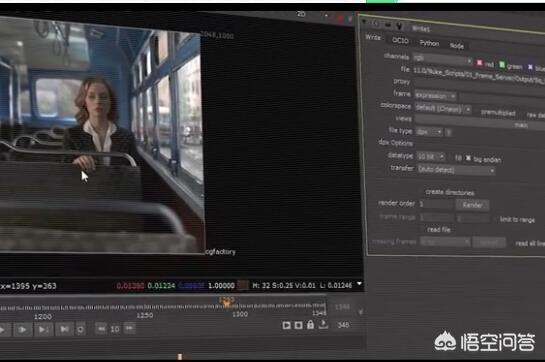Open the file type dpx dropdown
Image resolution: width=545 pixels, height=362 pixels.
click(429, 132)
